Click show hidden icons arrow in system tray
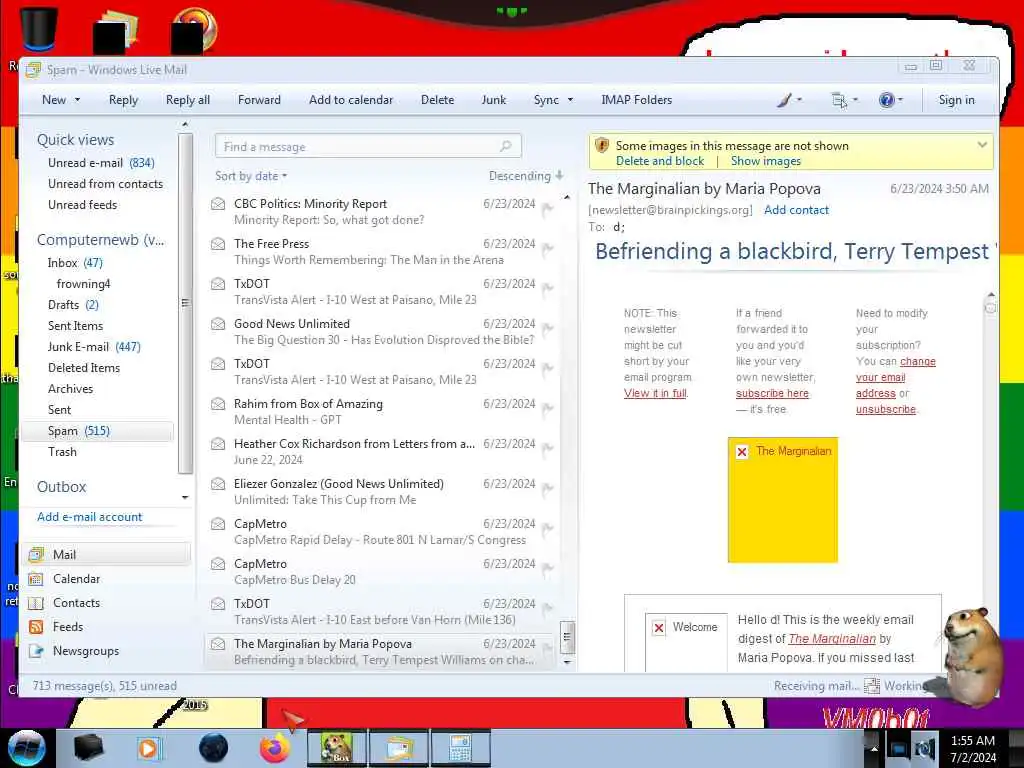This screenshot has height=768, width=1024. pos(873,748)
